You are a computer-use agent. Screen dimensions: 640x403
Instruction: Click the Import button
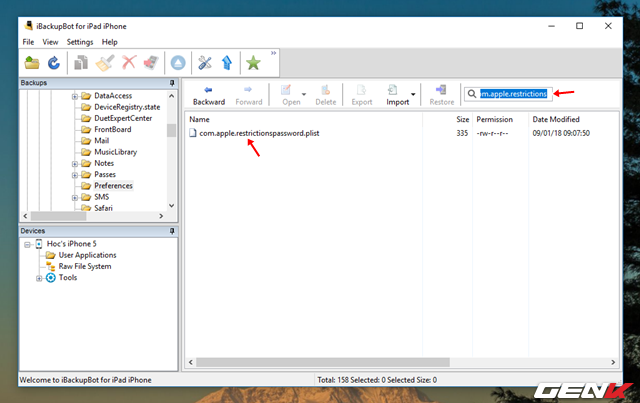[397, 96]
